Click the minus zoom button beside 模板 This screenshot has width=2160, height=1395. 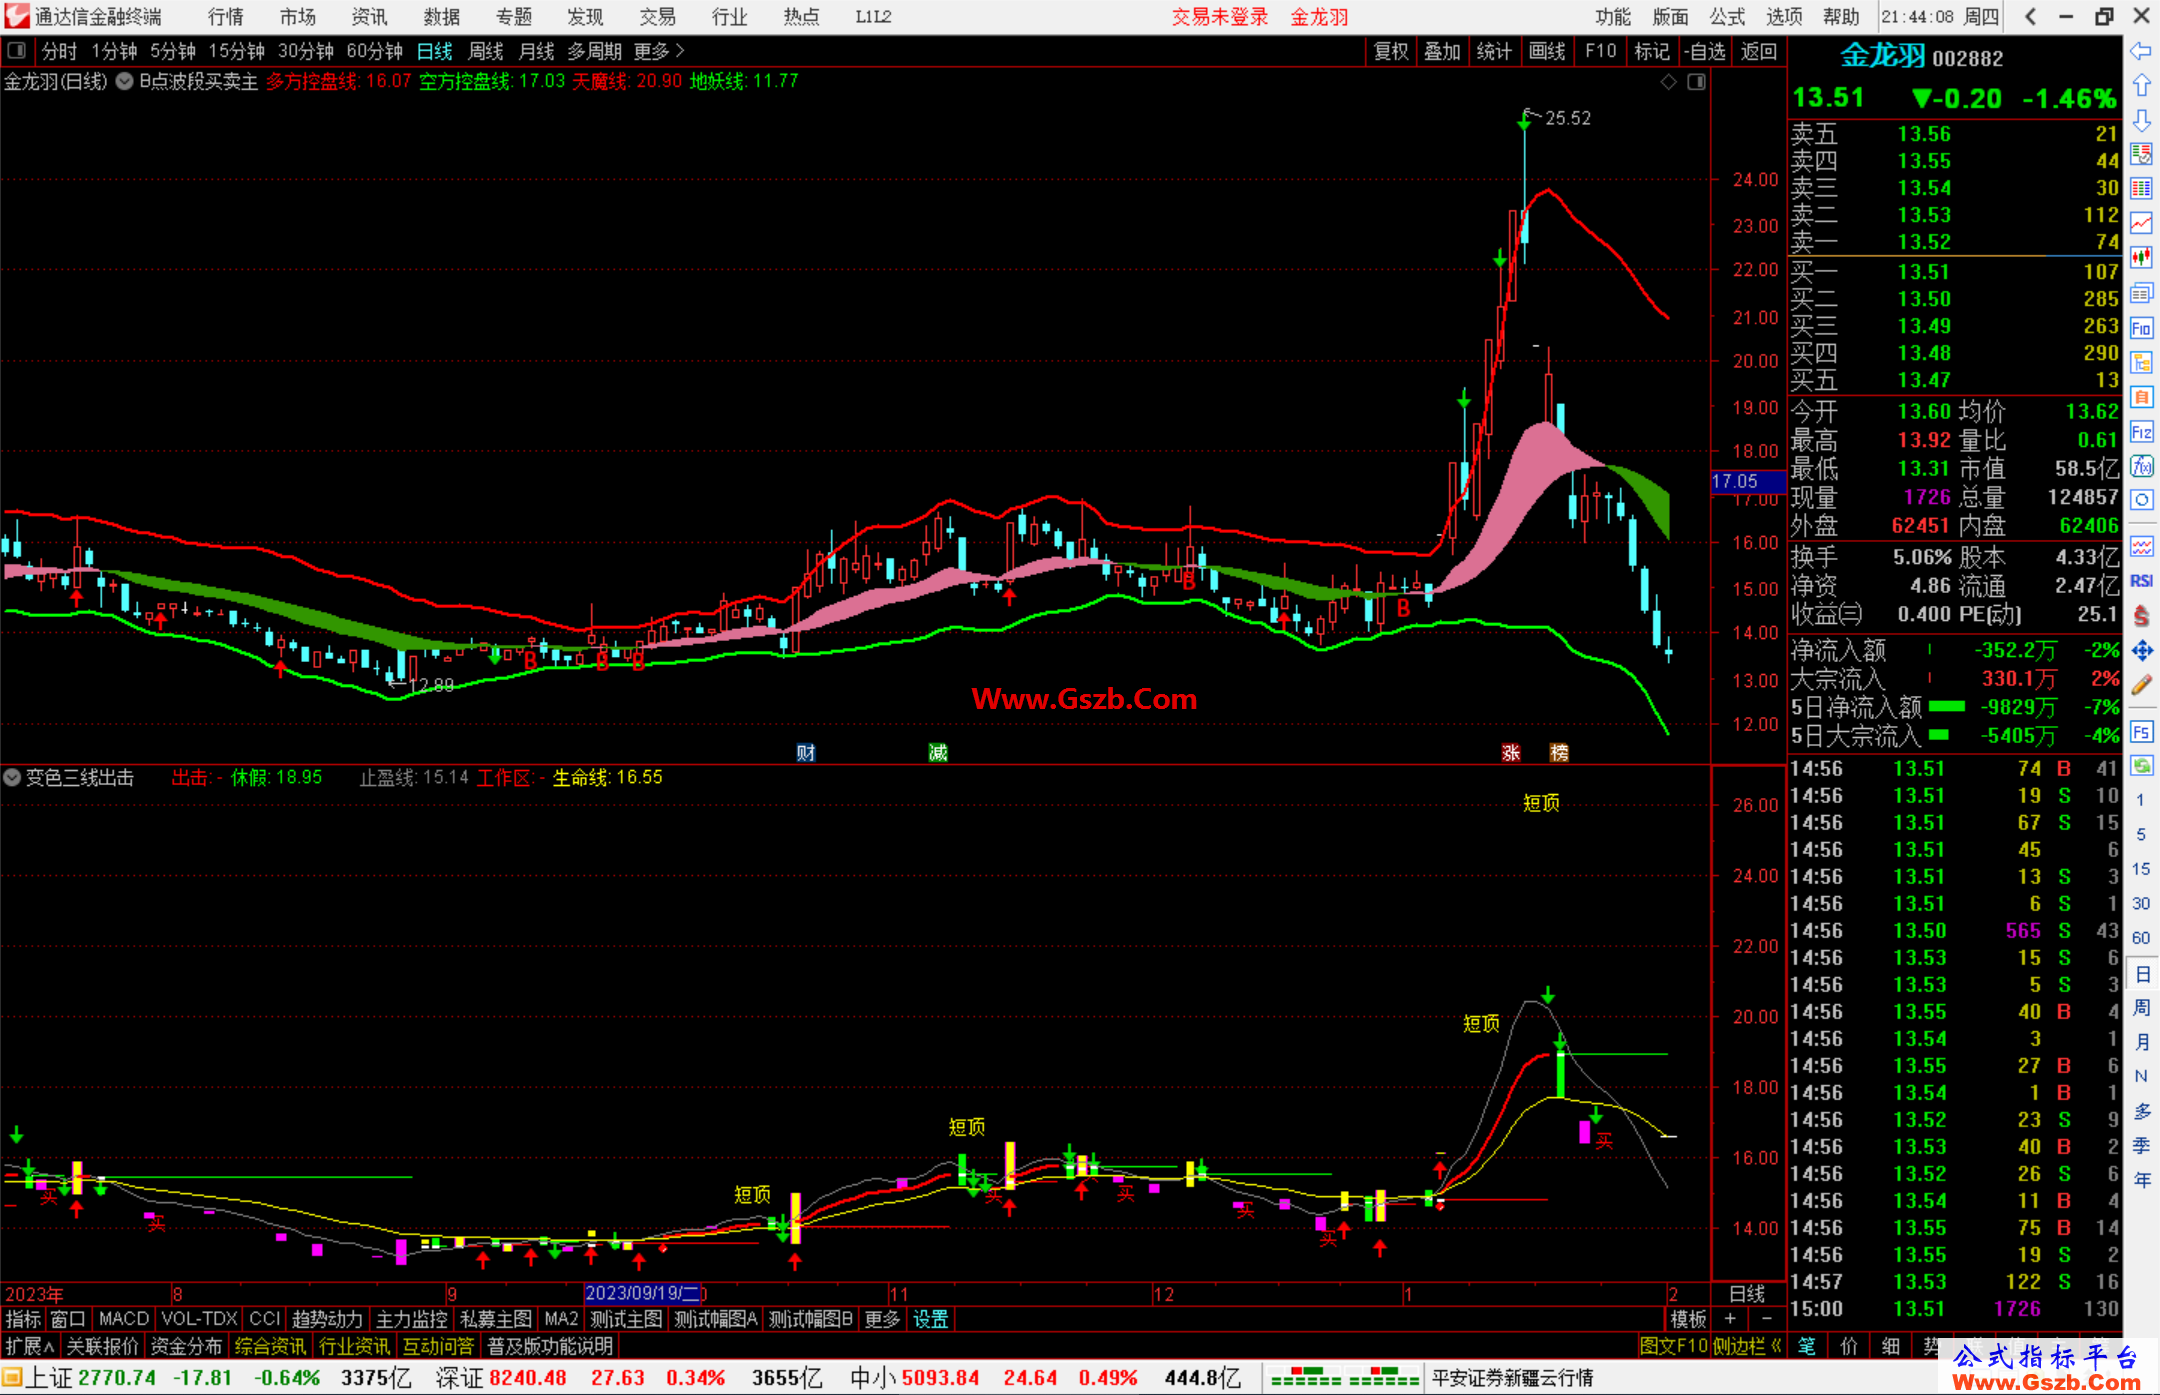click(x=1766, y=1319)
